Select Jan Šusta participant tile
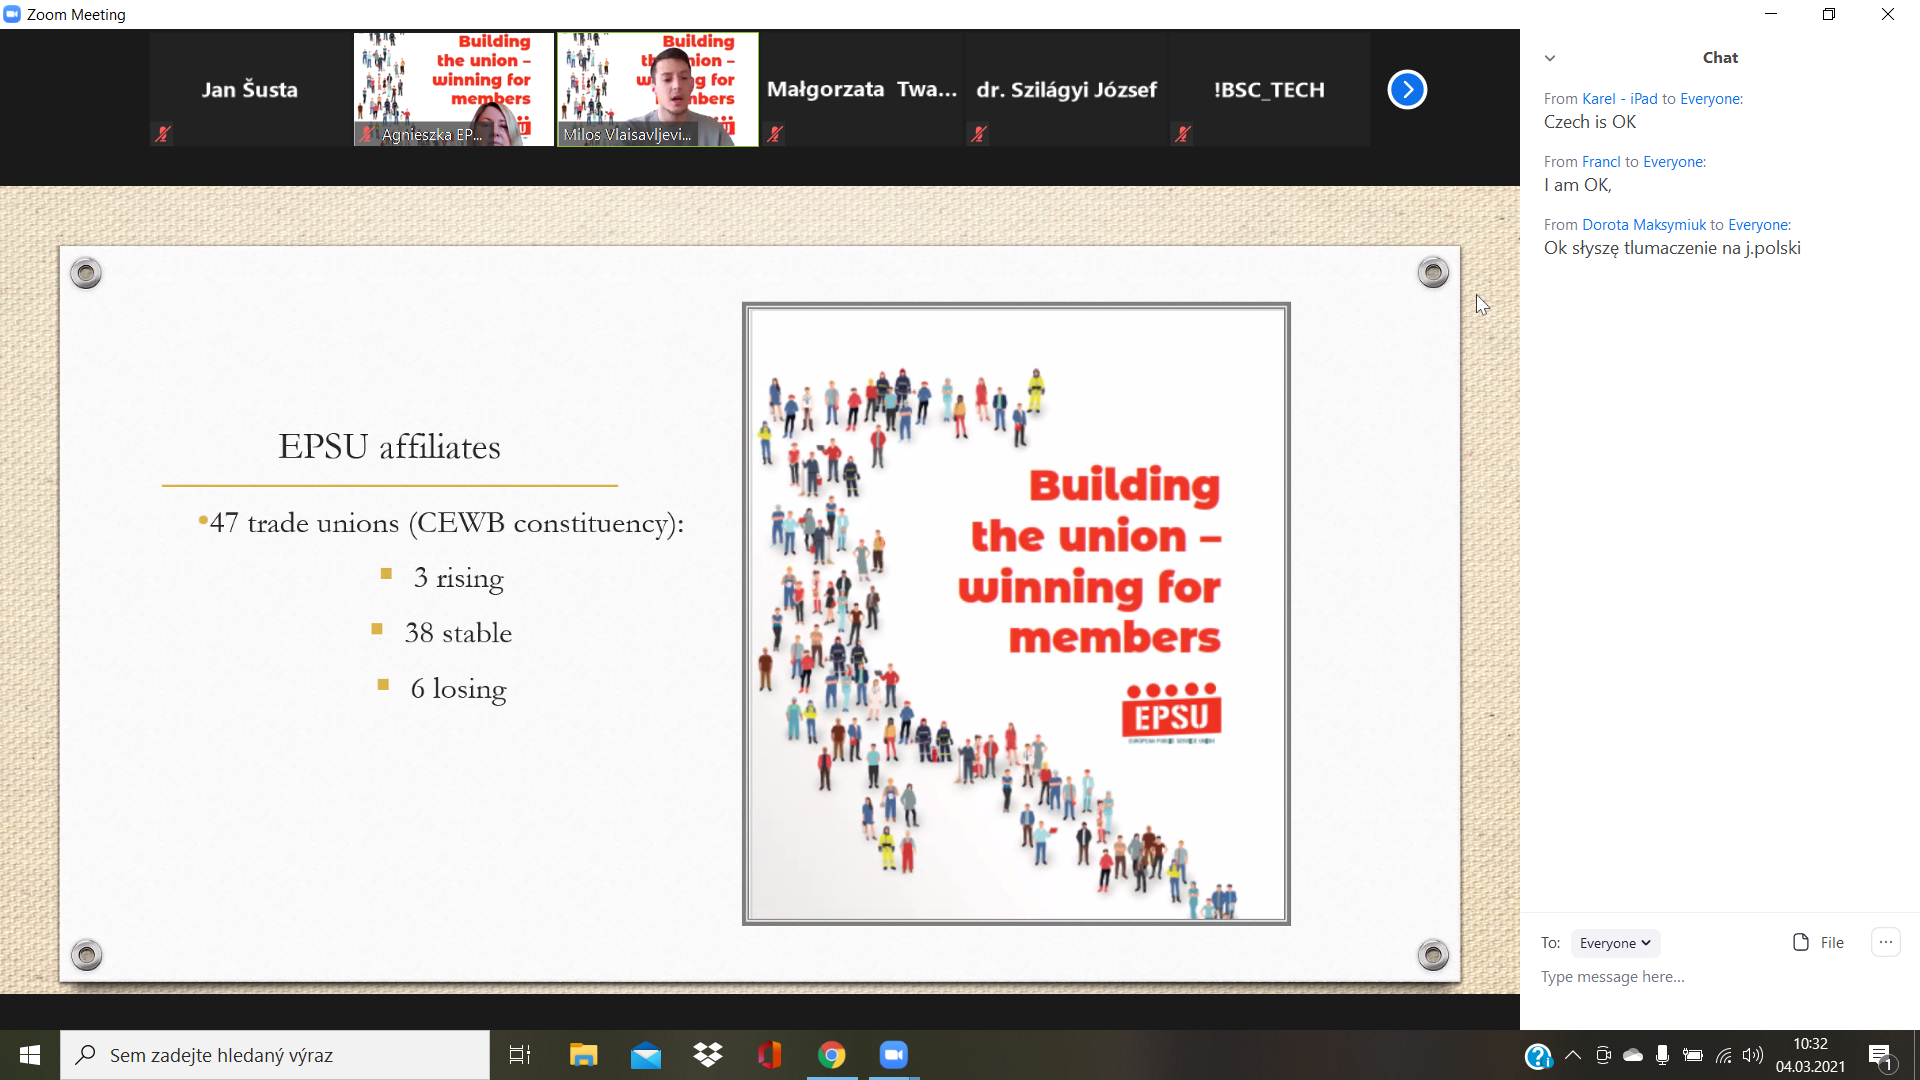 point(250,89)
